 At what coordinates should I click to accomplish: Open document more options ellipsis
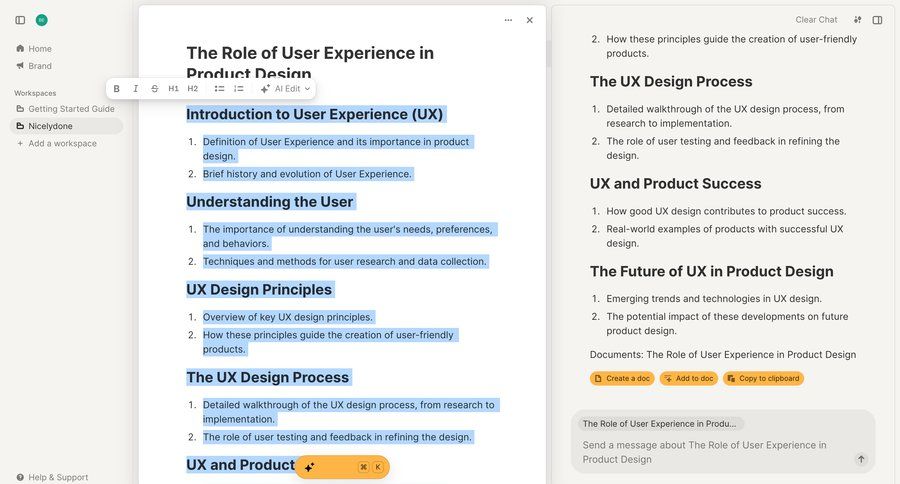[x=508, y=20]
